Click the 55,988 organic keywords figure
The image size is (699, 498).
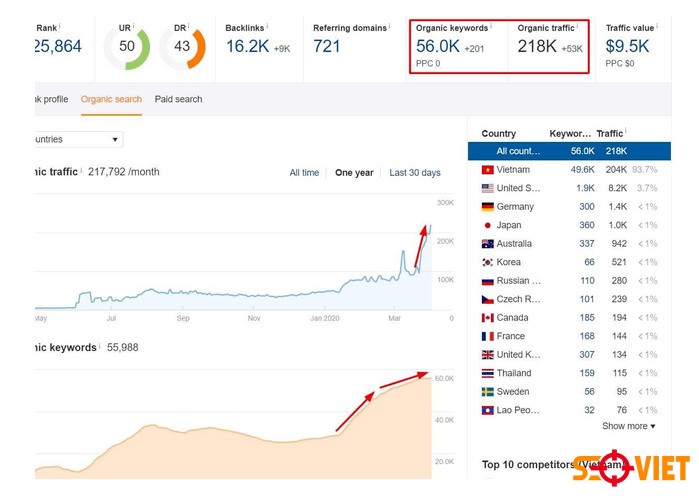coord(123,347)
